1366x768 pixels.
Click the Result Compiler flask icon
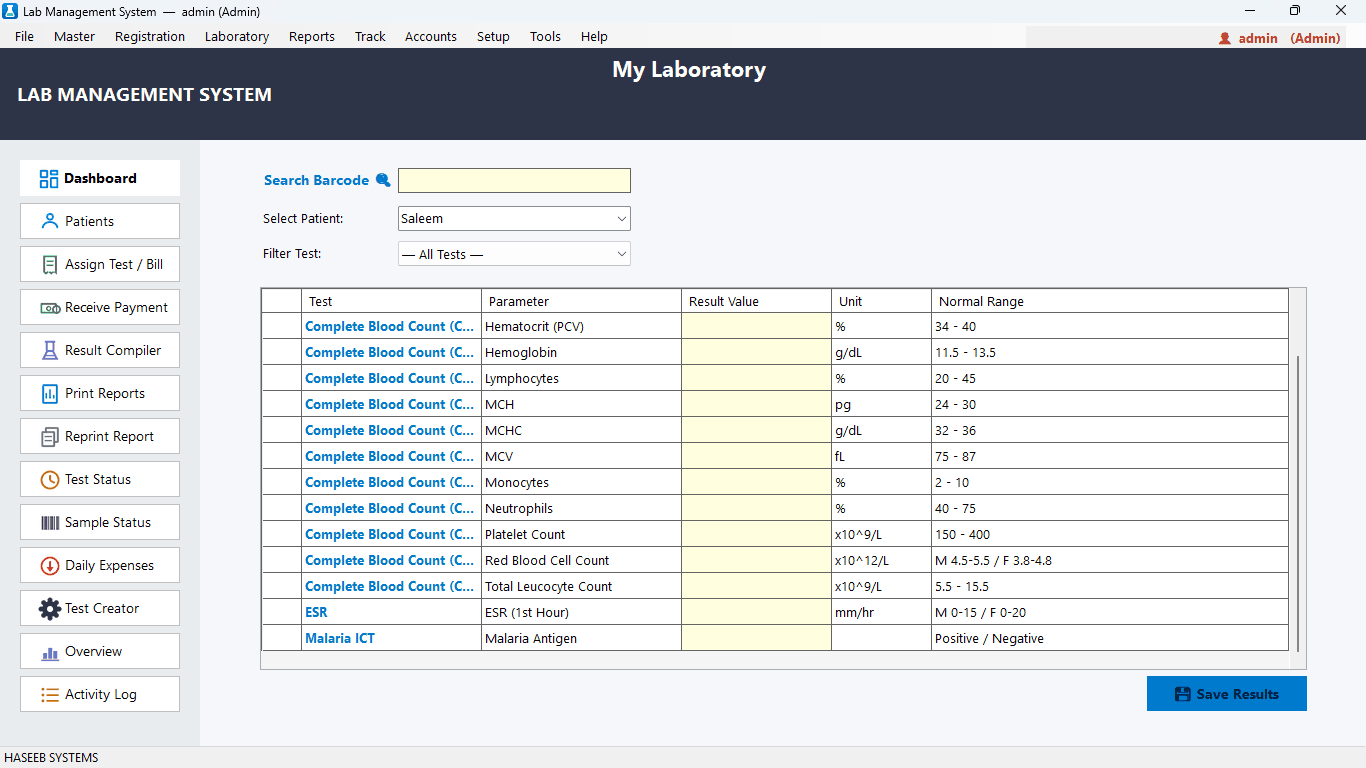(x=49, y=350)
